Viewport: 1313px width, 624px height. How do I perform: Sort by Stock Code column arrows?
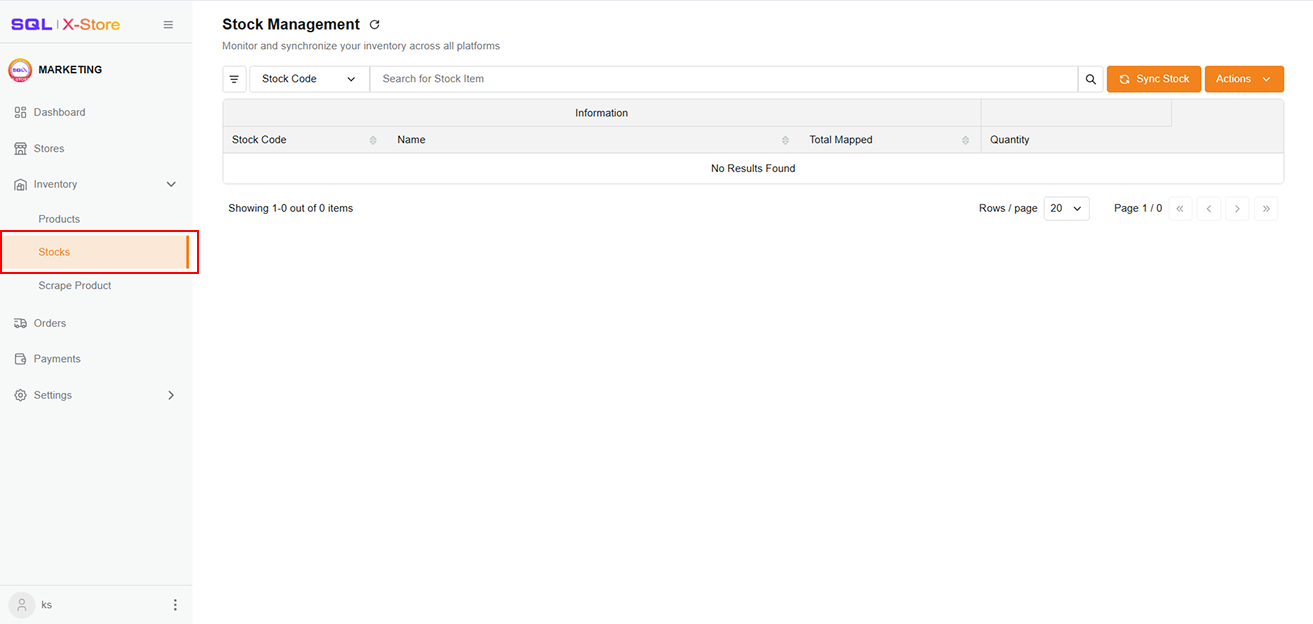(x=373, y=140)
